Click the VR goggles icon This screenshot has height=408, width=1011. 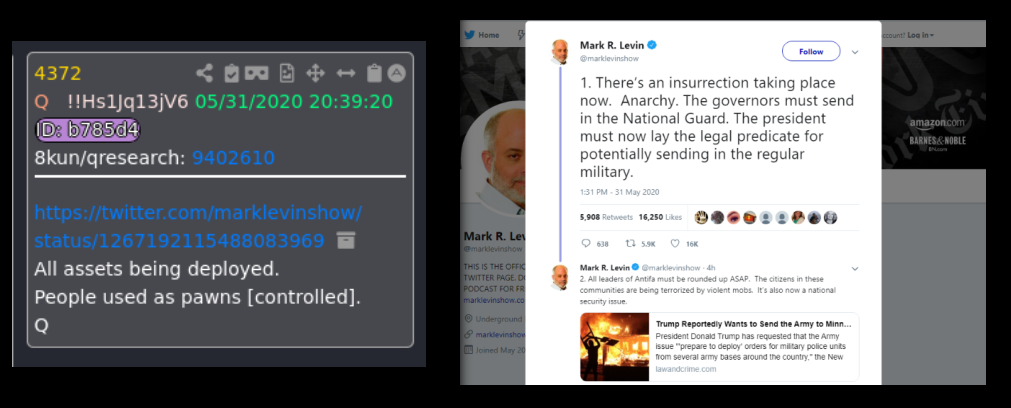[258, 73]
